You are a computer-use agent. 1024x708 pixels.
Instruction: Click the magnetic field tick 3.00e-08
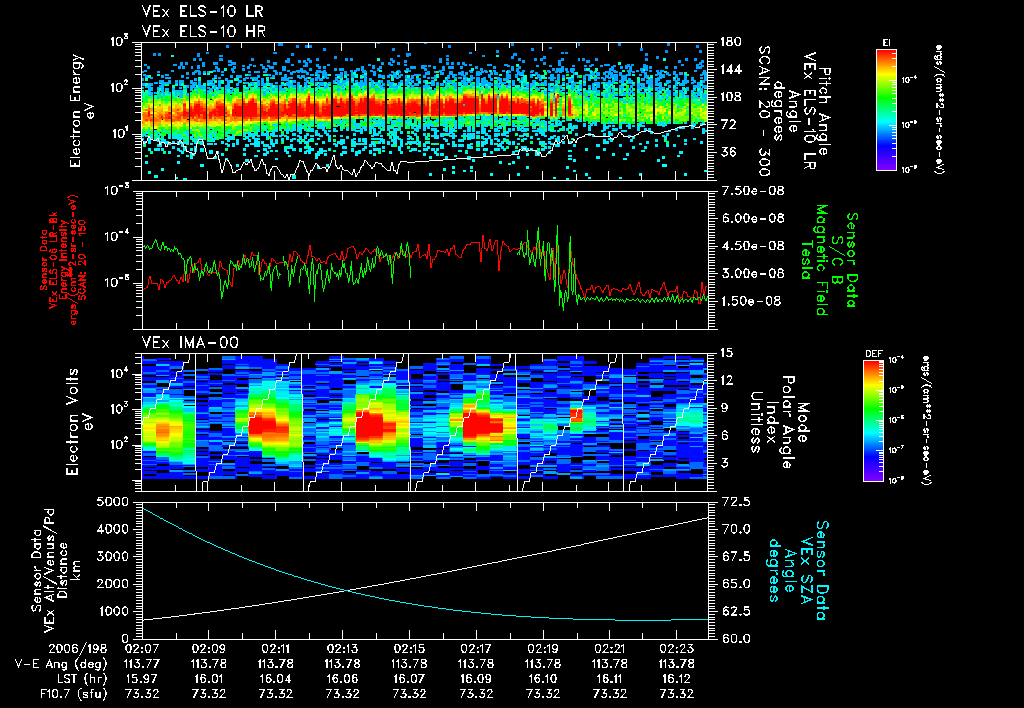[752, 273]
